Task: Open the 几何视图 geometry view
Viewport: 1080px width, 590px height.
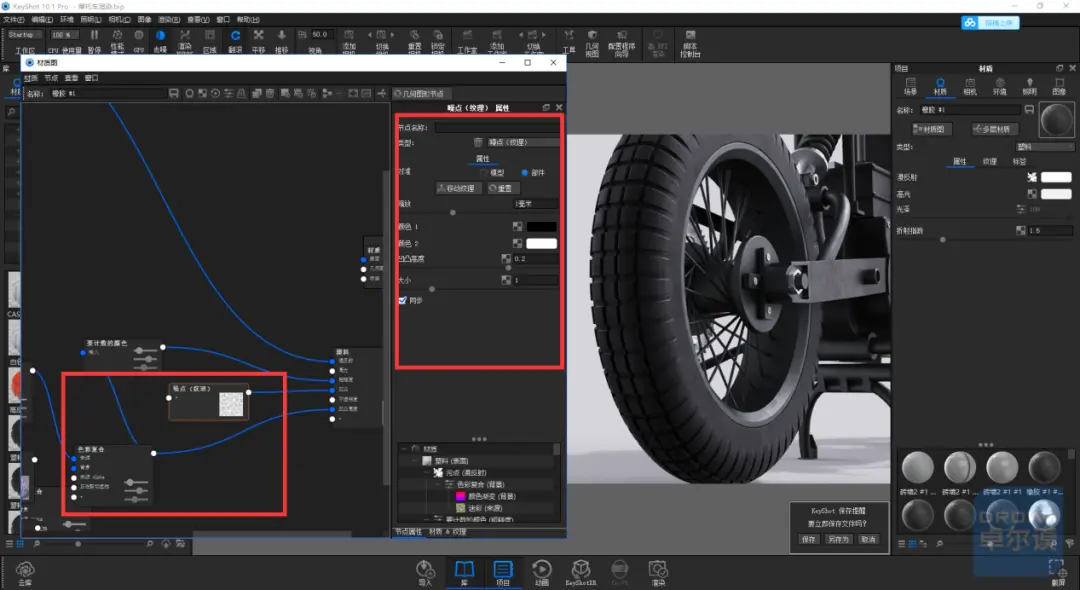Action: click(x=592, y=43)
